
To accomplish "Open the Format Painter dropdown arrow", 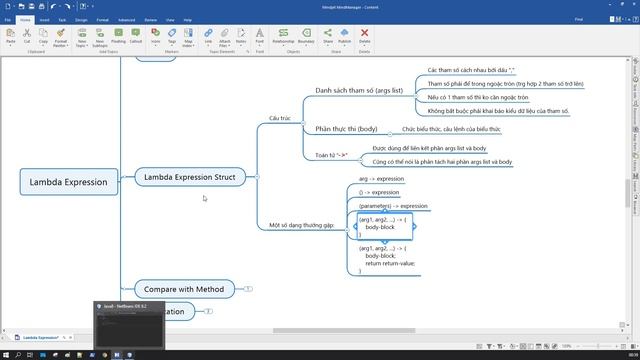I will click(67, 46).
